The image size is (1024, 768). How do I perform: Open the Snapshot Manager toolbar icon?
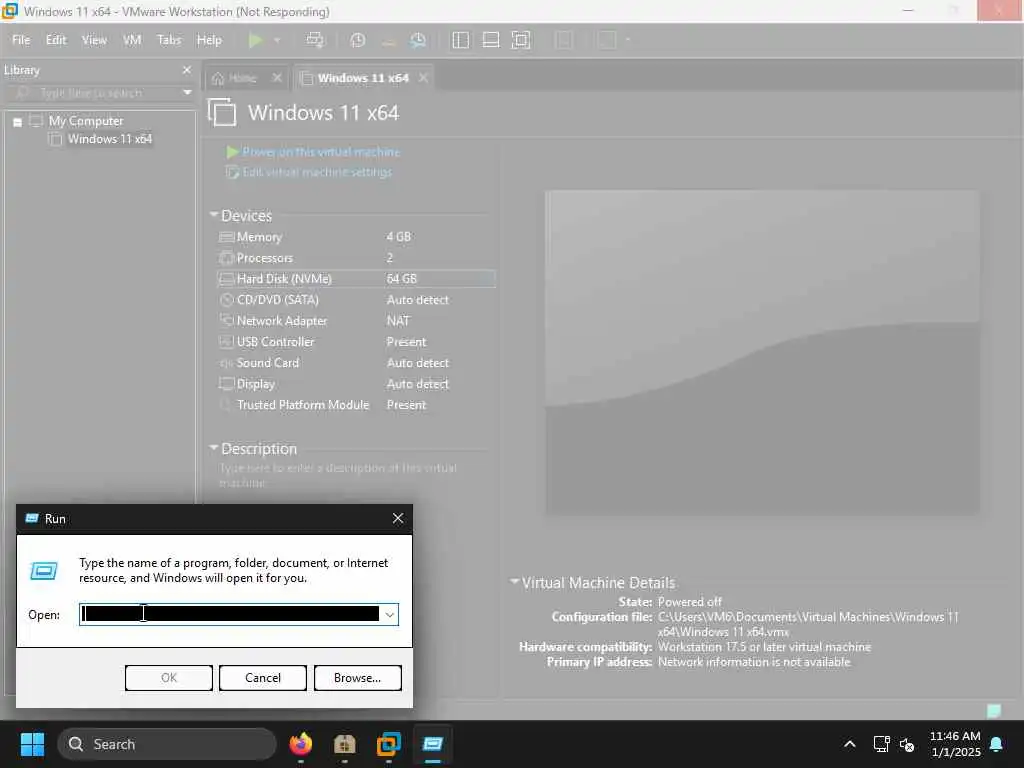(418, 40)
